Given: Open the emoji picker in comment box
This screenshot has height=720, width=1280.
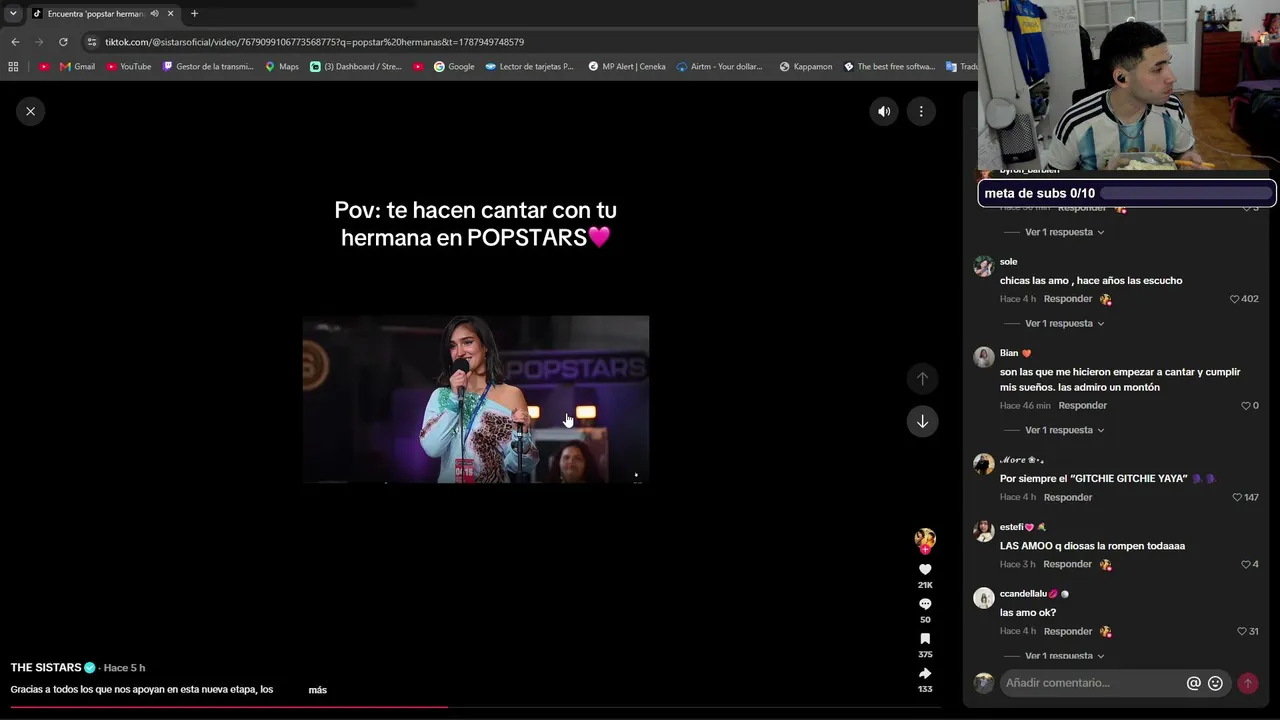Looking at the screenshot, I should (x=1215, y=683).
